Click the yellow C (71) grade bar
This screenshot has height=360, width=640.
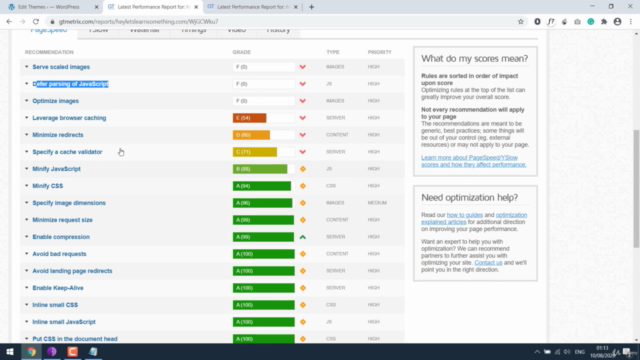point(255,152)
